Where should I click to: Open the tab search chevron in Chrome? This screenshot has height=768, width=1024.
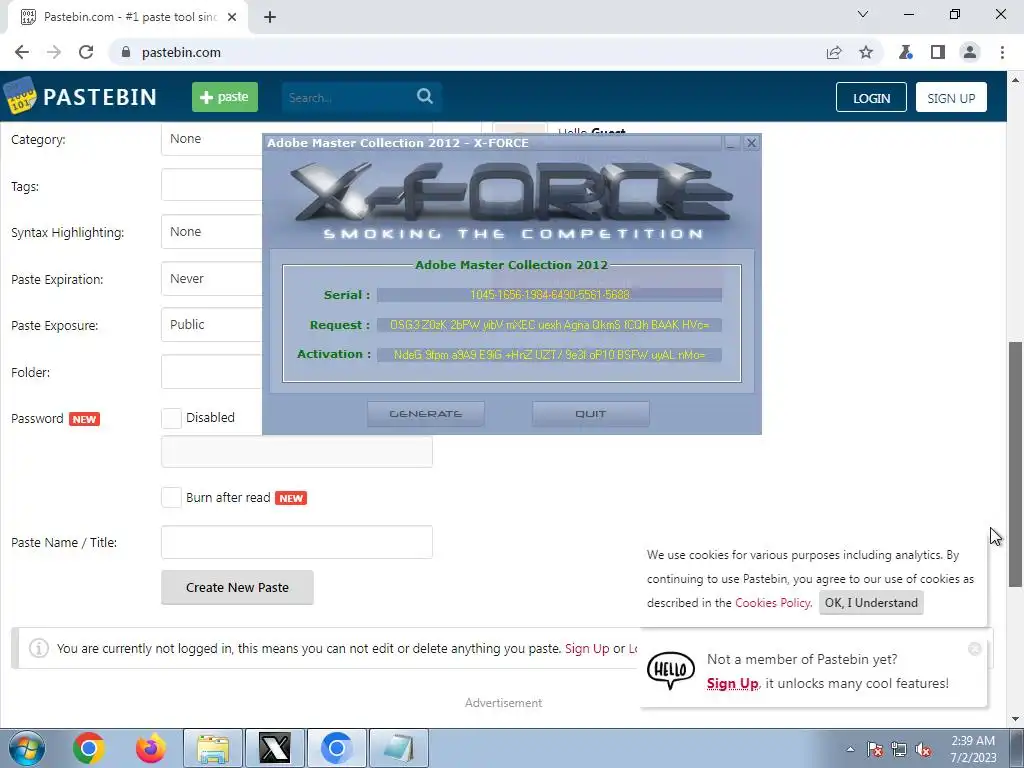[x=863, y=14]
